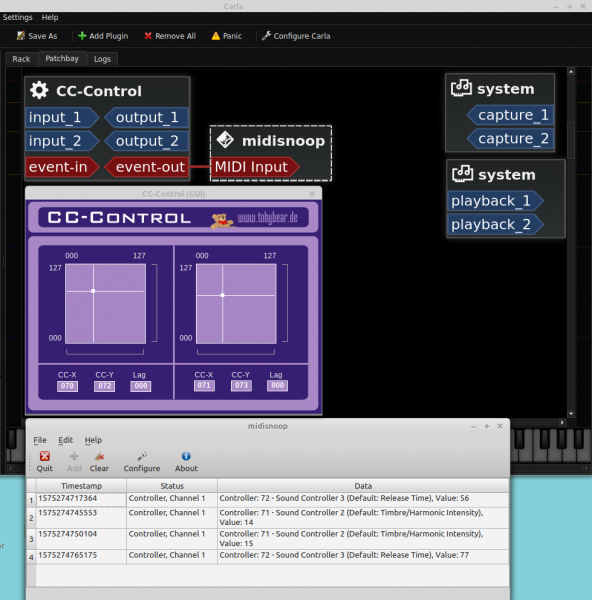Open the Settings menu in Carla
The width and height of the screenshot is (592, 600).
pos(18,17)
